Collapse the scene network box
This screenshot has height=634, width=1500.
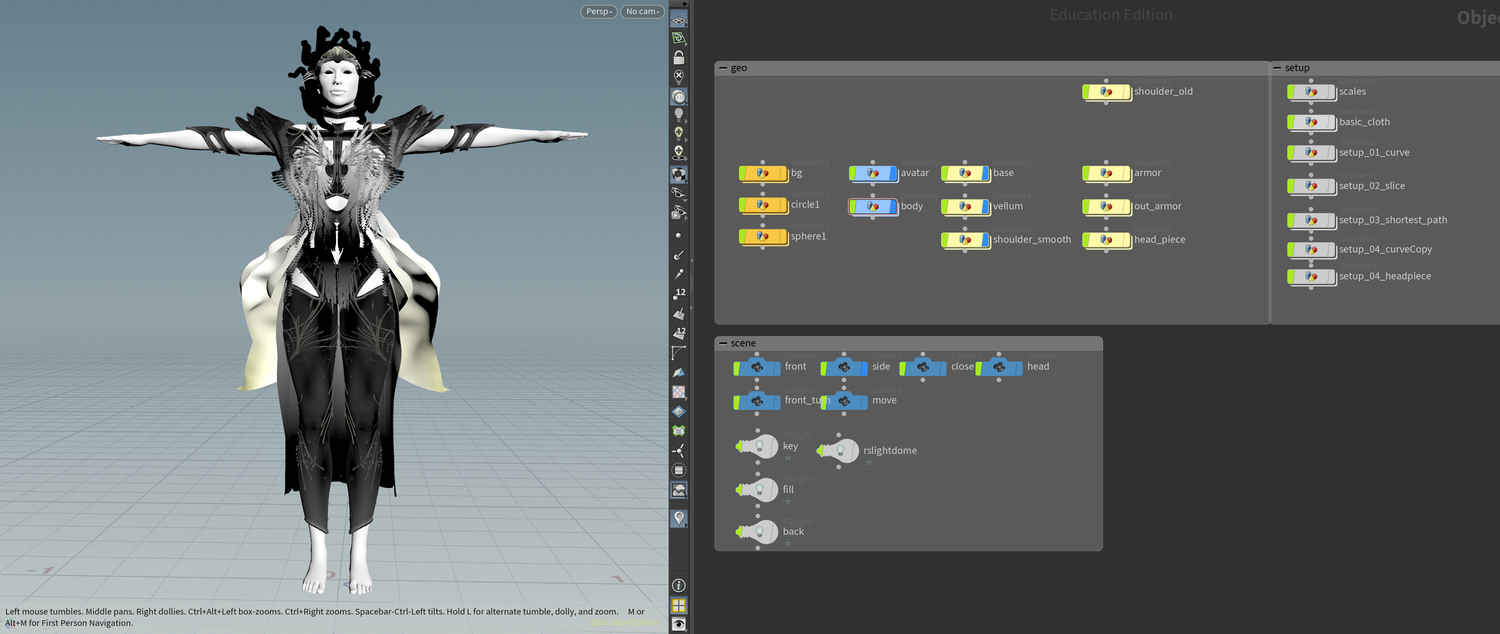pyautogui.click(x=723, y=343)
